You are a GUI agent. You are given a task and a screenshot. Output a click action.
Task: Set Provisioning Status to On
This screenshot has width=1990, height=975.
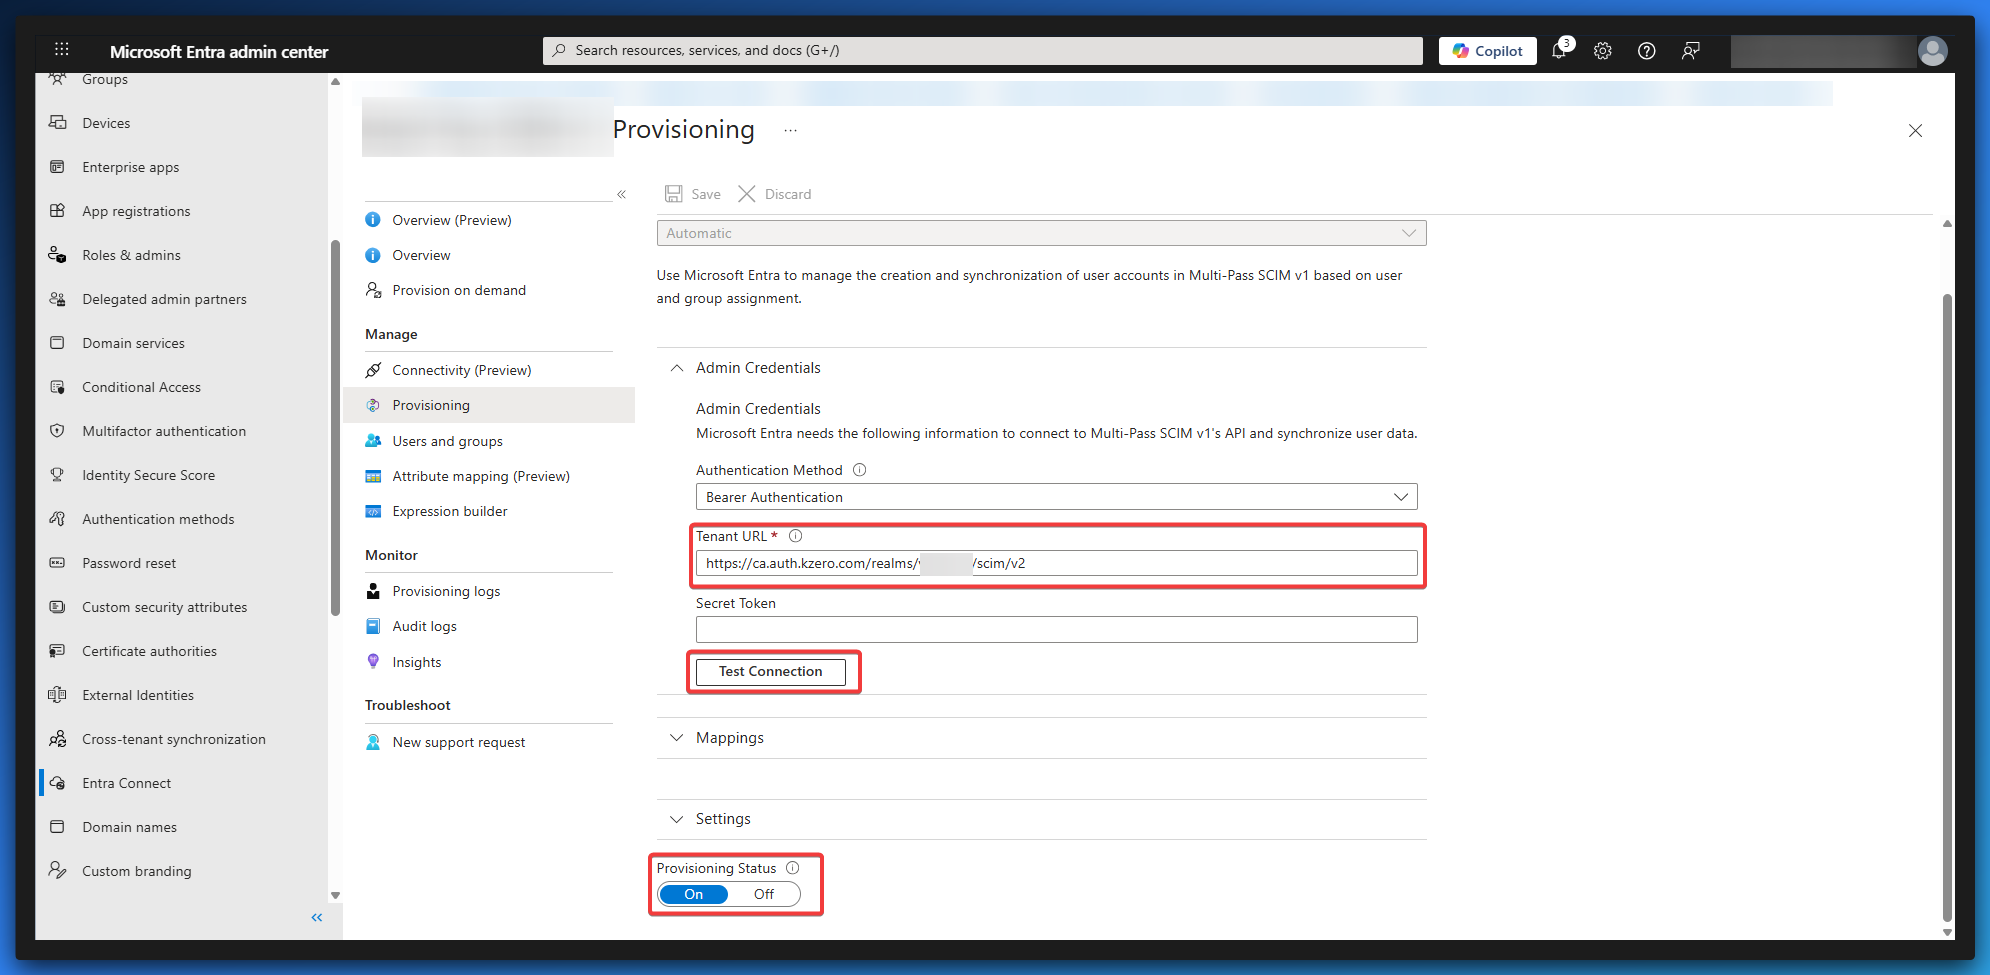pyautogui.click(x=694, y=894)
